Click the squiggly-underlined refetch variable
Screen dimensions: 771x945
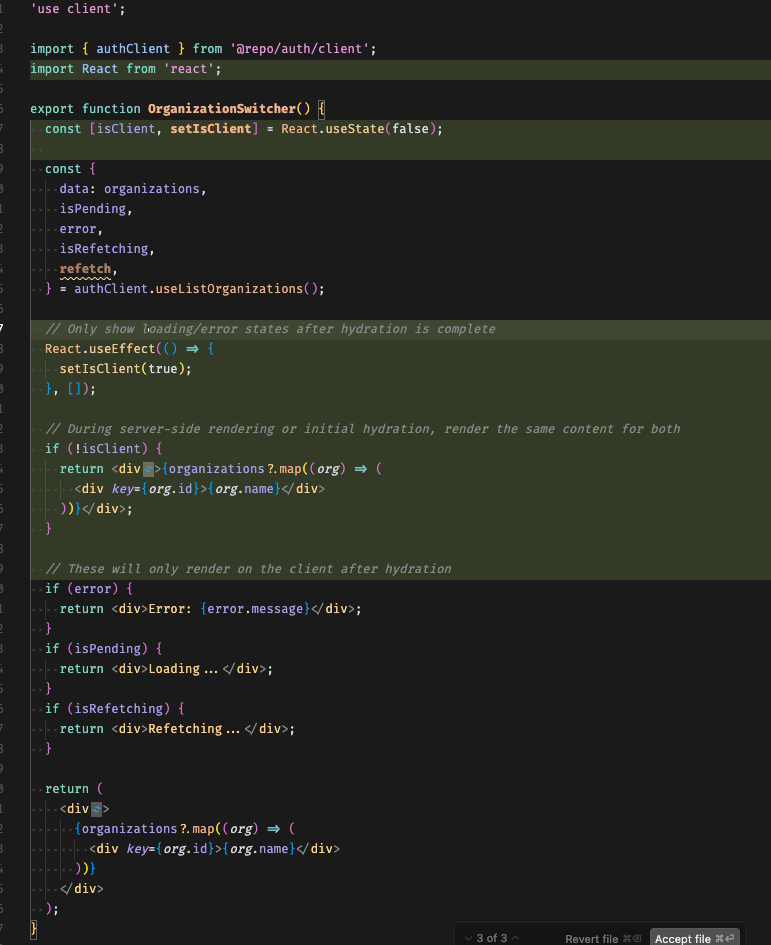(x=86, y=269)
